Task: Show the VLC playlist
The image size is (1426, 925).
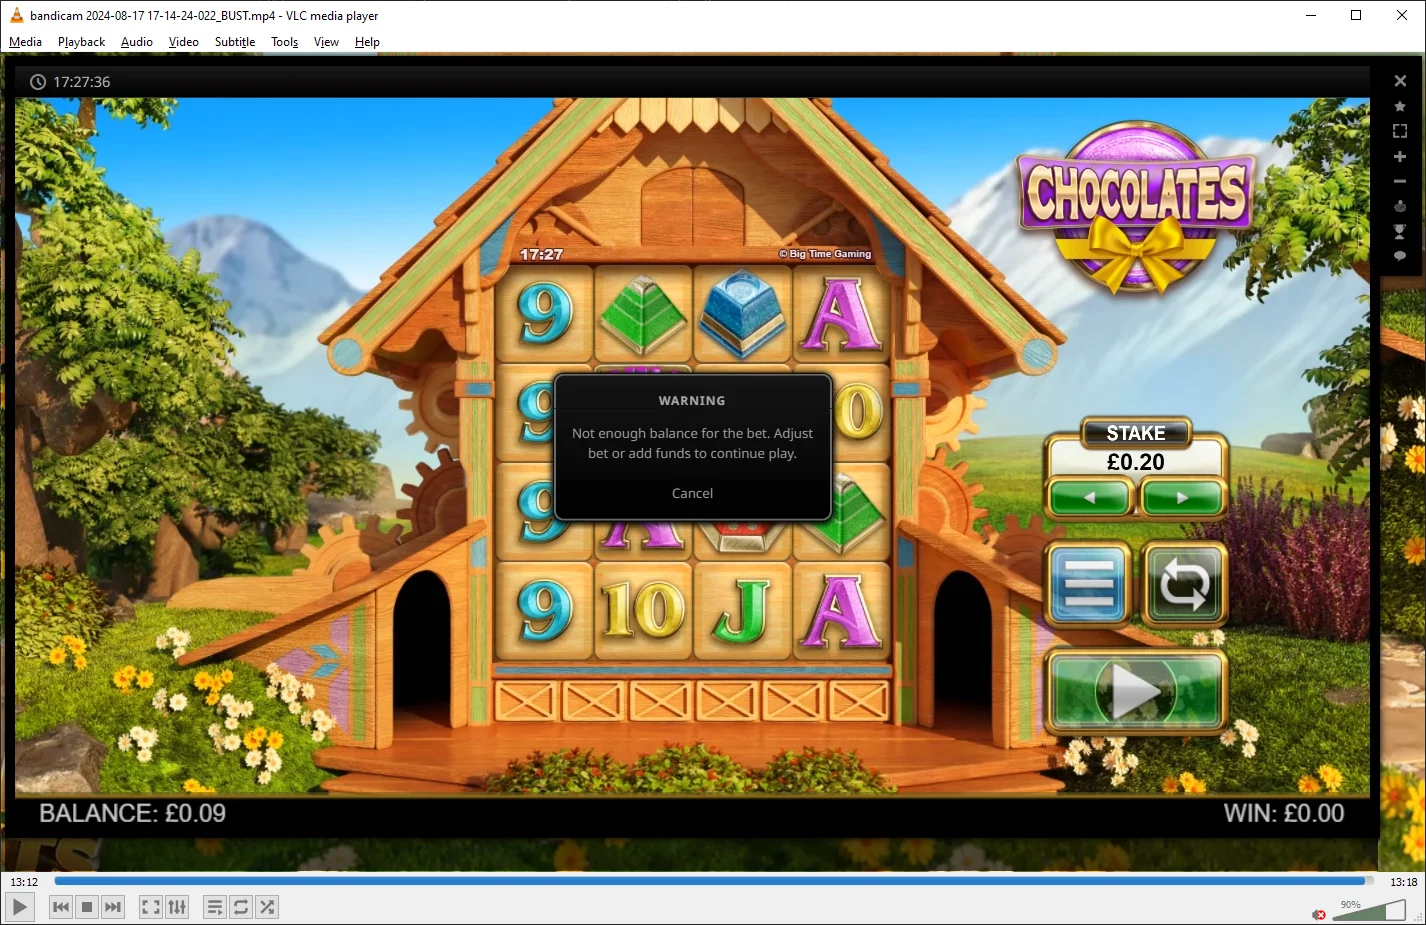Action: pos(214,907)
